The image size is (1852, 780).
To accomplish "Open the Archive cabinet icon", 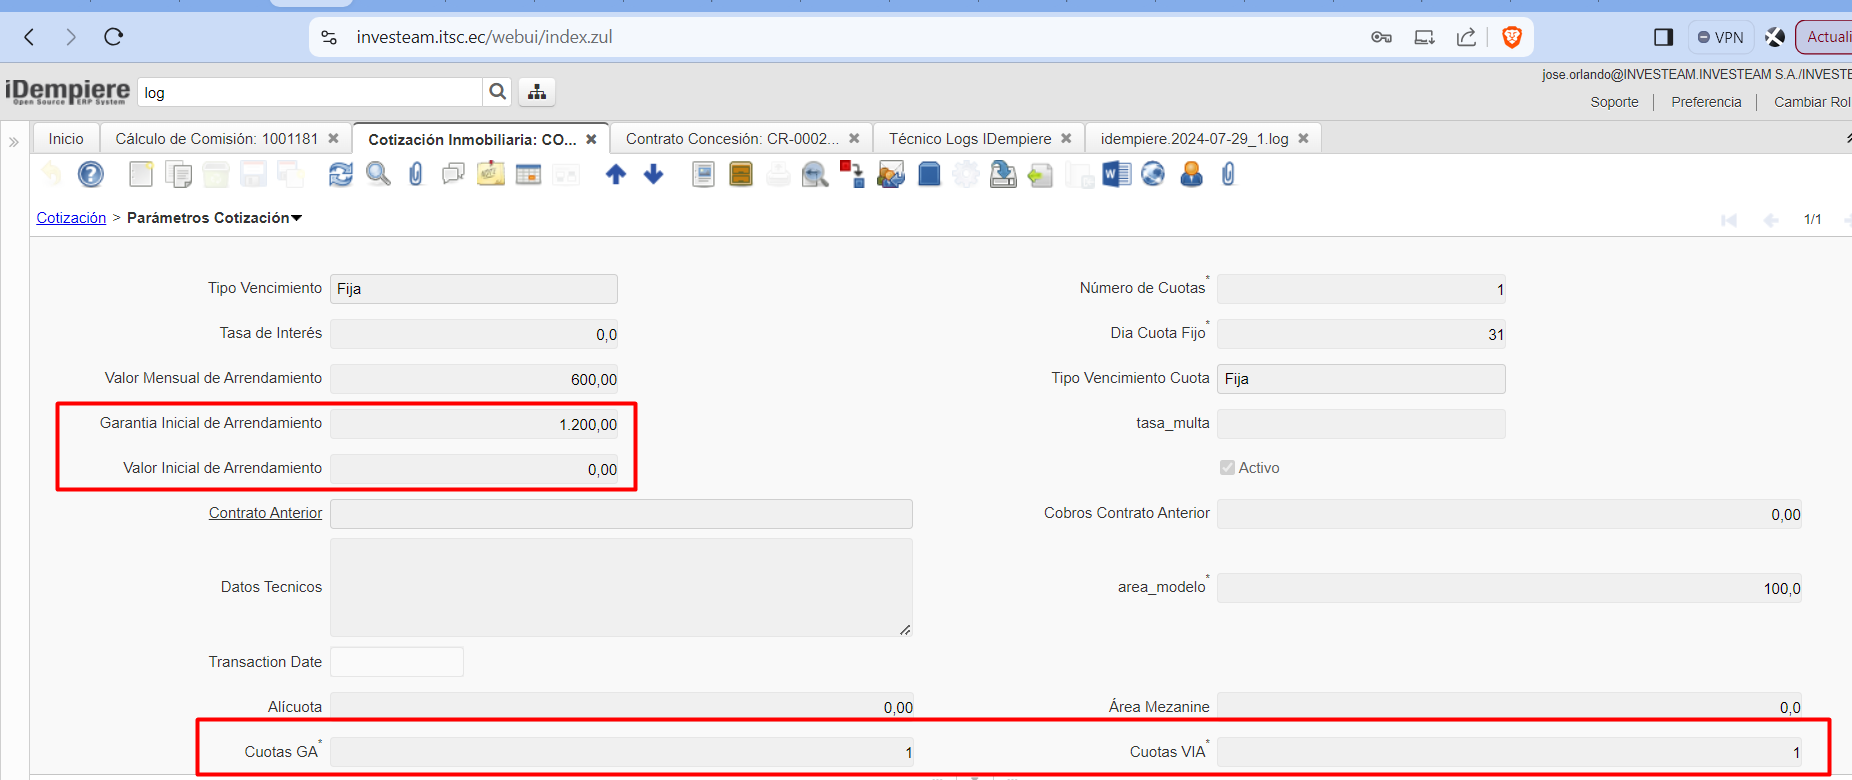I will pos(741,175).
